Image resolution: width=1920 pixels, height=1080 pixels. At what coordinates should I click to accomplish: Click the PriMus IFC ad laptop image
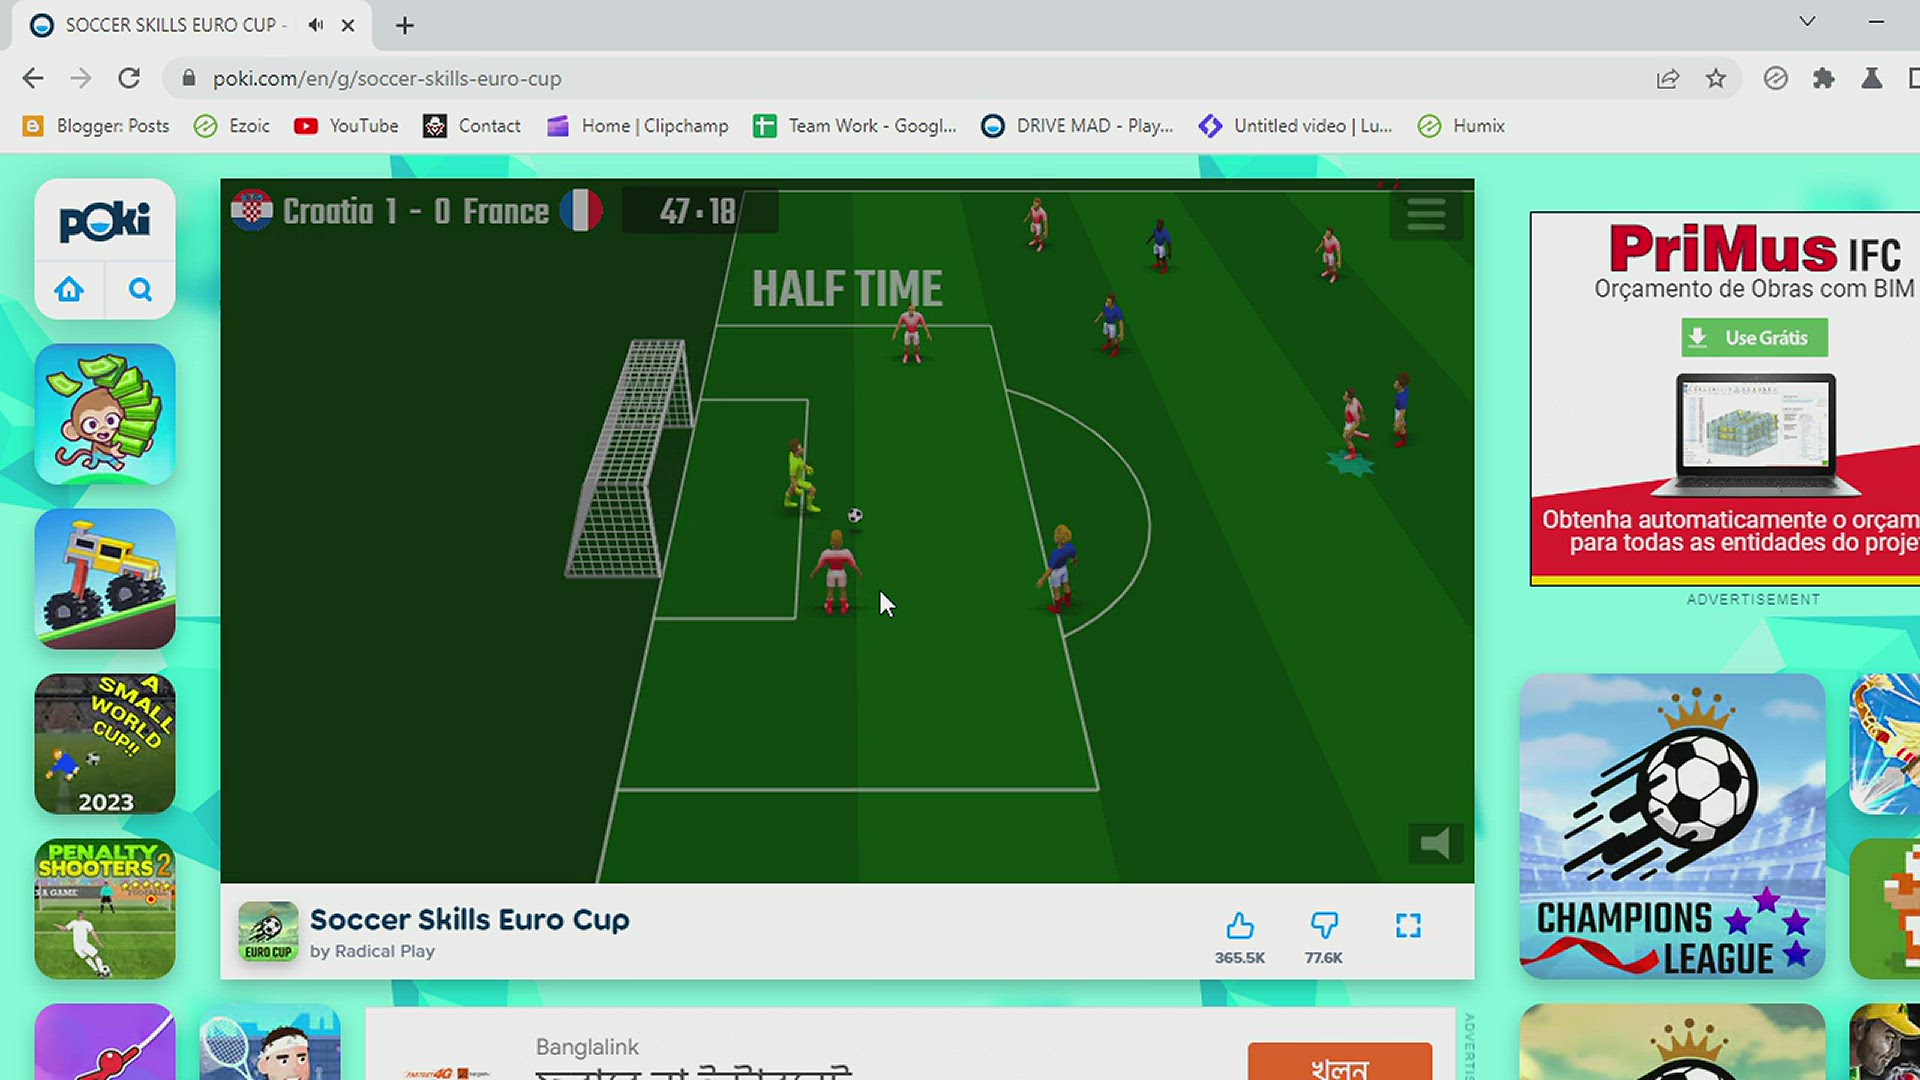pyautogui.click(x=1756, y=434)
